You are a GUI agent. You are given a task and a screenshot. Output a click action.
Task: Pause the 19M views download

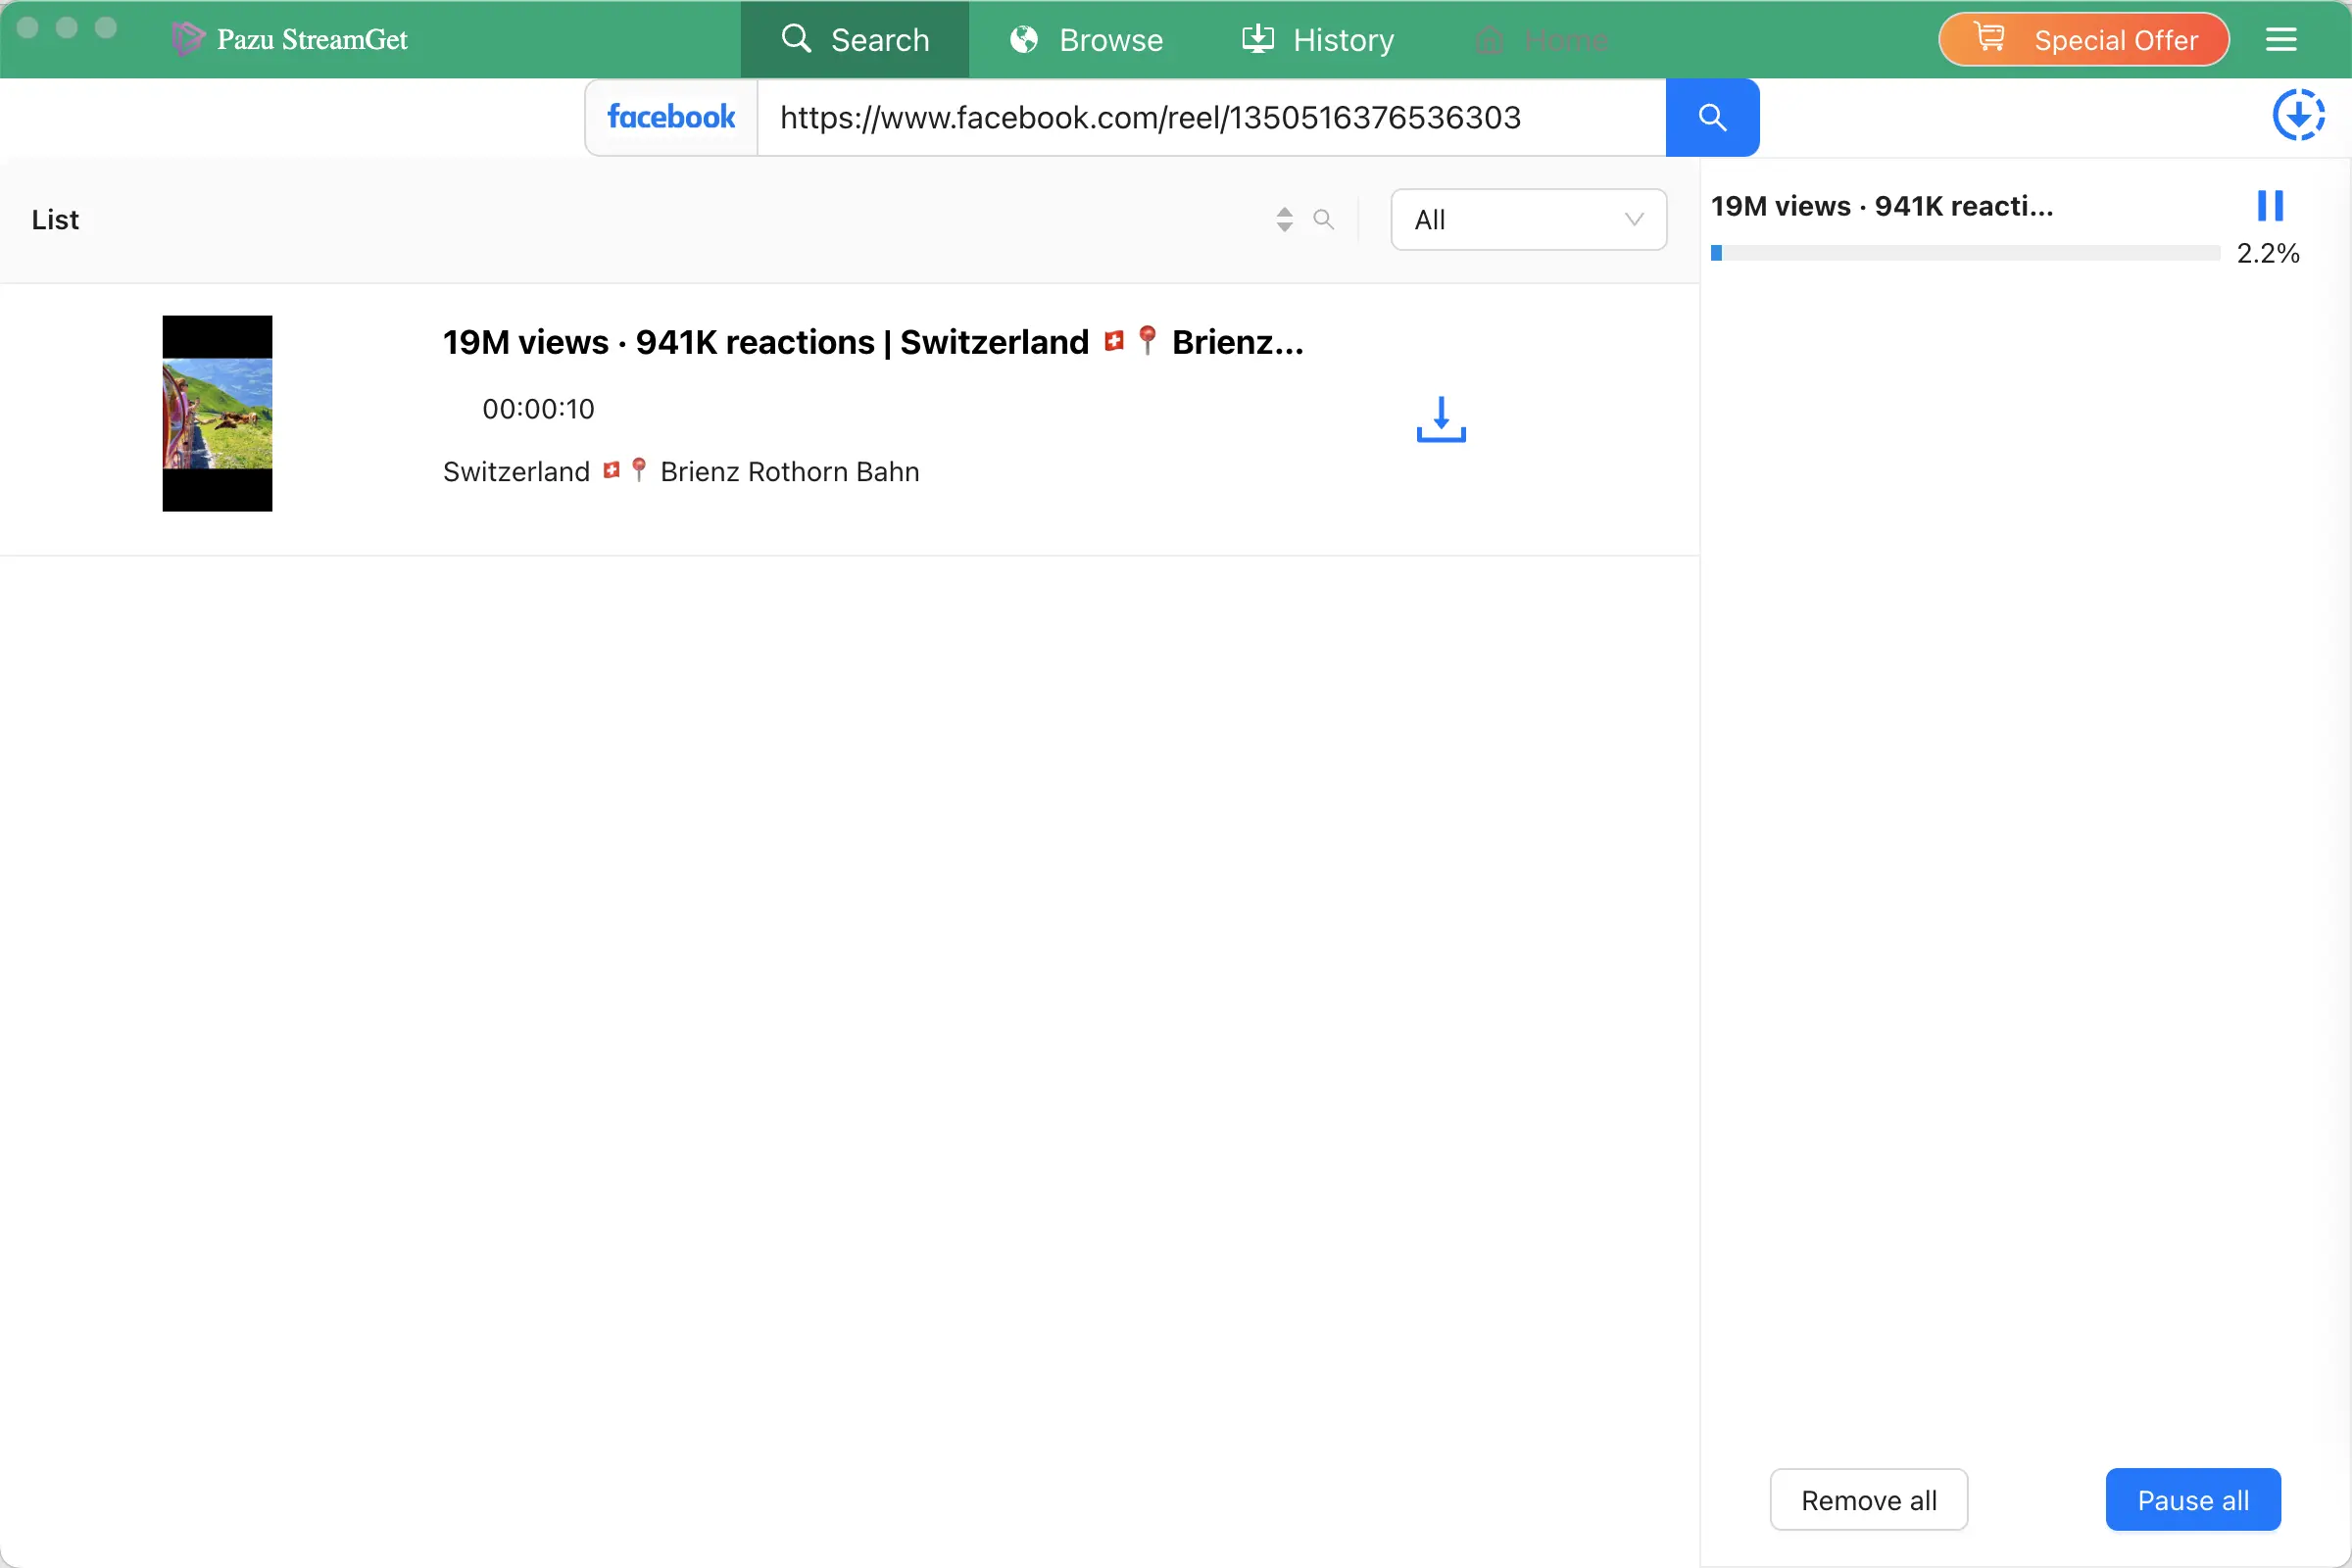click(2270, 206)
